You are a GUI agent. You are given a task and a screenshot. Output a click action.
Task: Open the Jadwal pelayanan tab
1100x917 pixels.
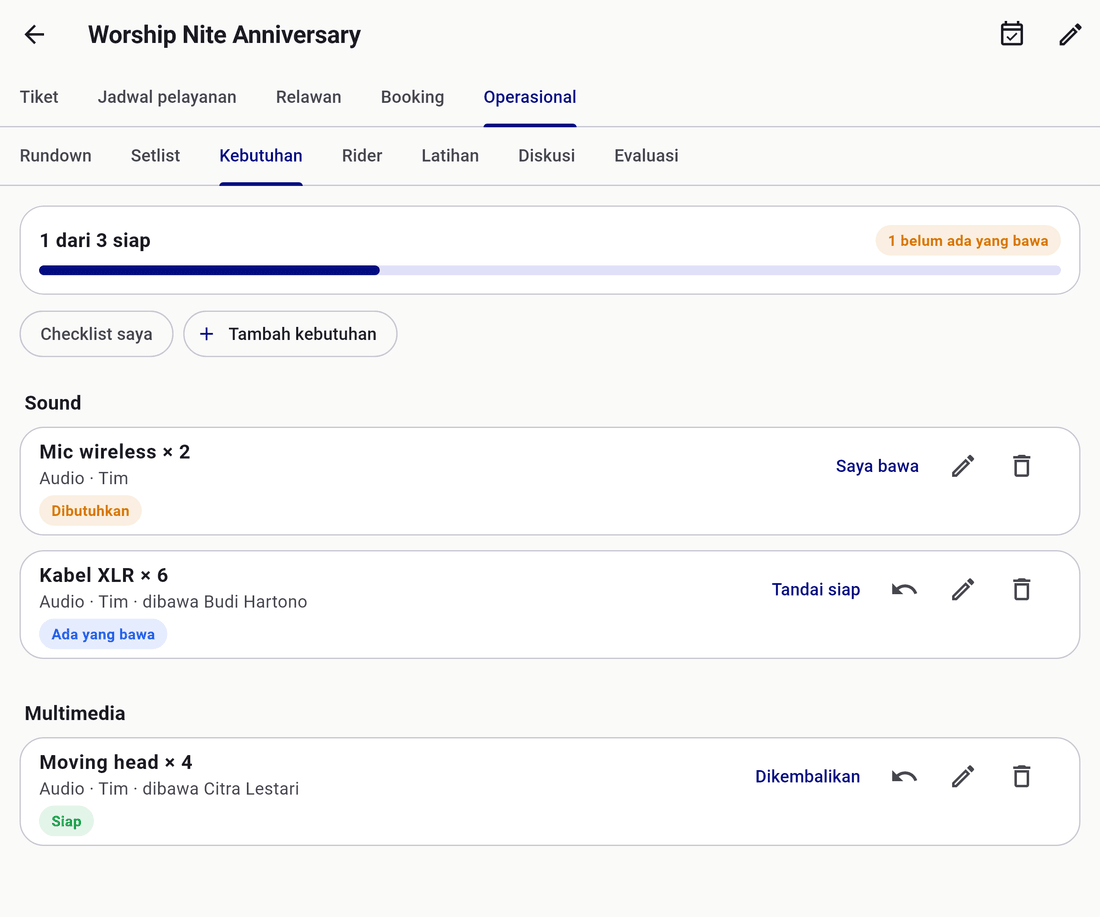(x=167, y=97)
